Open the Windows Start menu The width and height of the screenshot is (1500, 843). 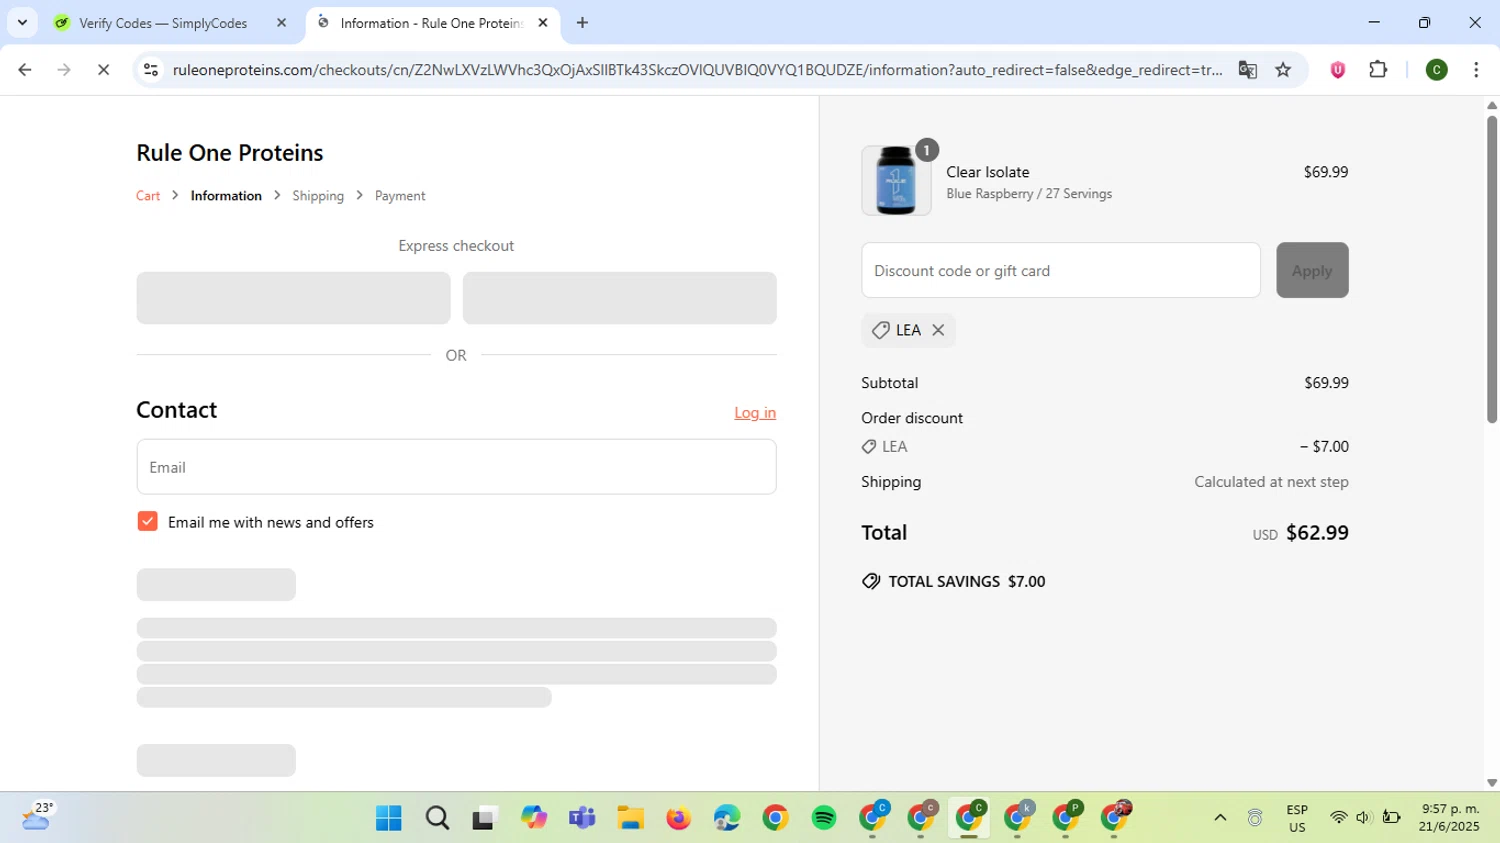(x=388, y=818)
